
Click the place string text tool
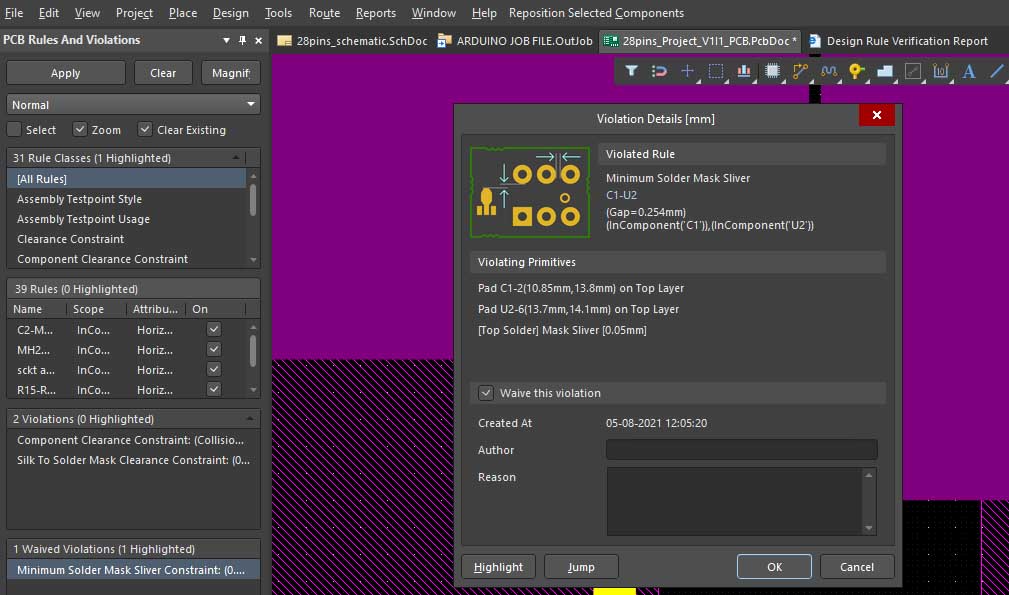(968, 71)
